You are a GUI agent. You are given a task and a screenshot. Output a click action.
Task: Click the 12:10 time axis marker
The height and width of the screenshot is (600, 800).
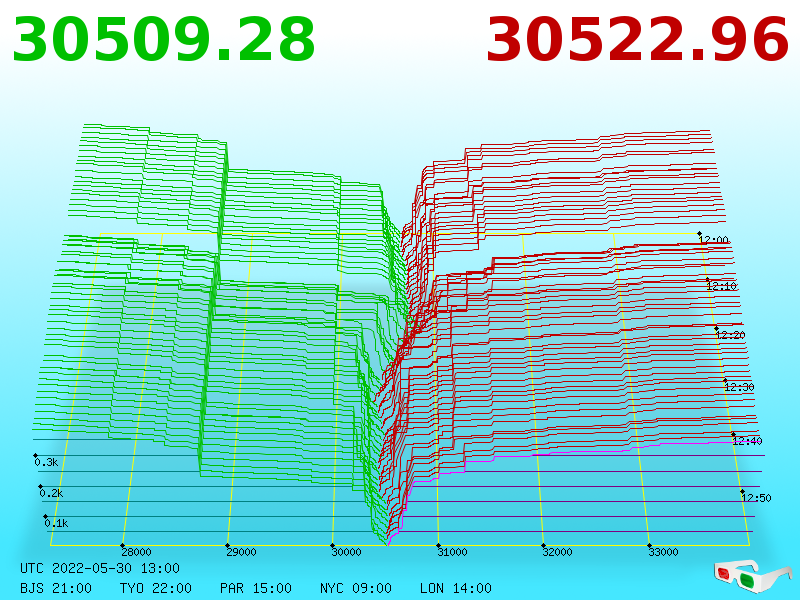(x=721, y=286)
